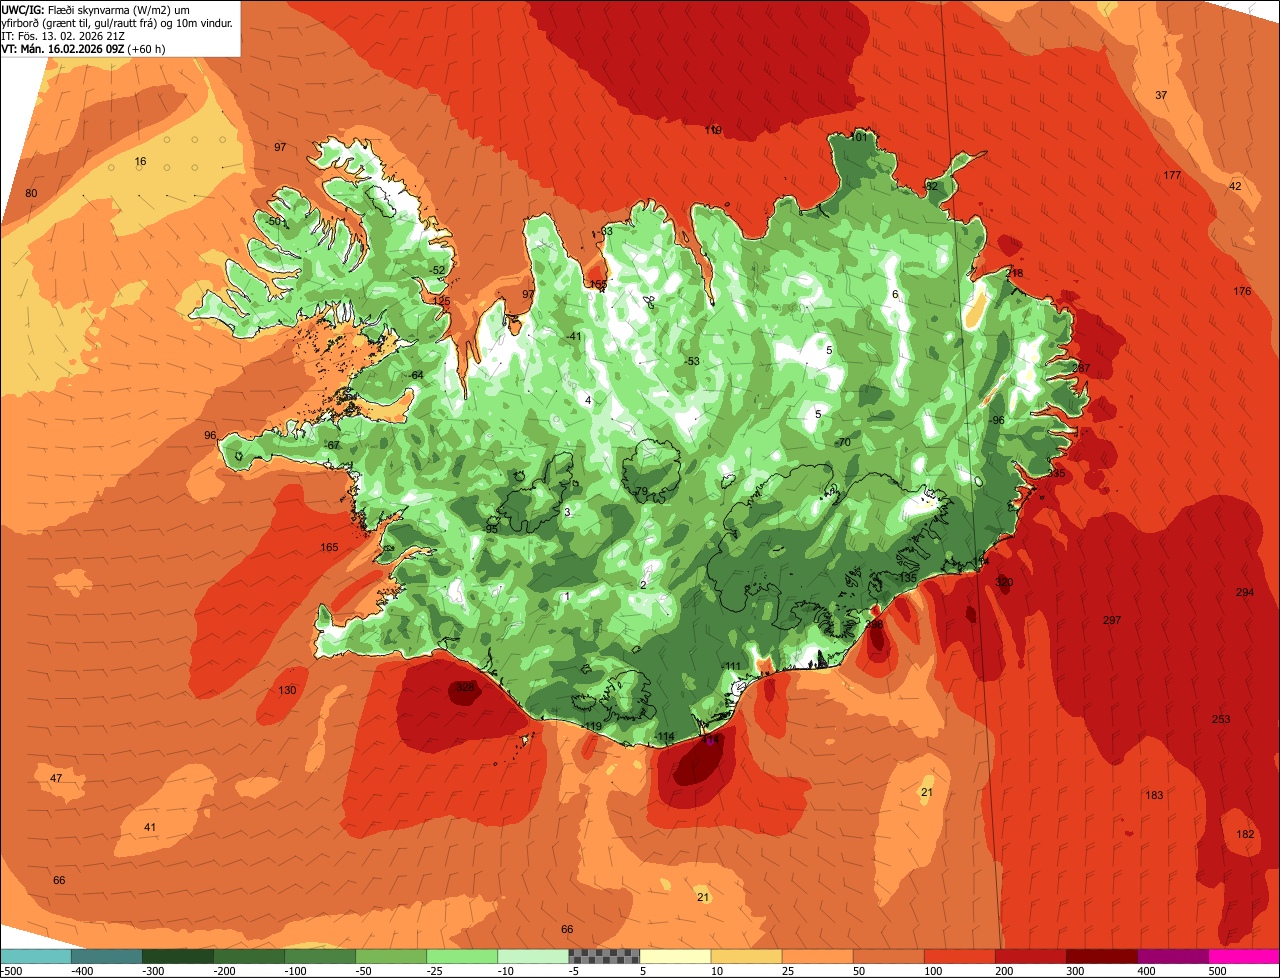Click the map value '50' in the western Westfjords
The height and width of the screenshot is (978, 1280).
click(x=275, y=221)
